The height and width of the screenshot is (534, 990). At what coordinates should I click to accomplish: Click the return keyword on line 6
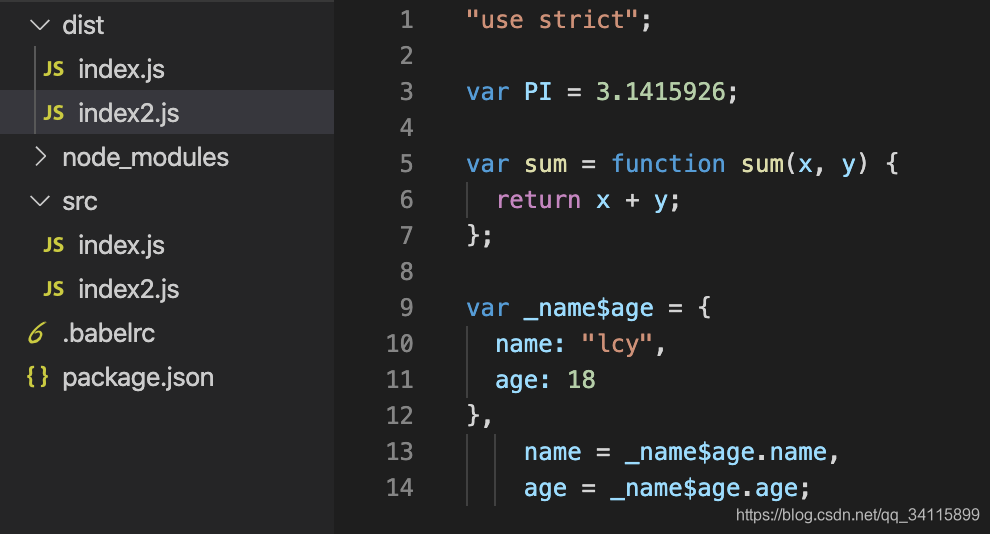[539, 200]
